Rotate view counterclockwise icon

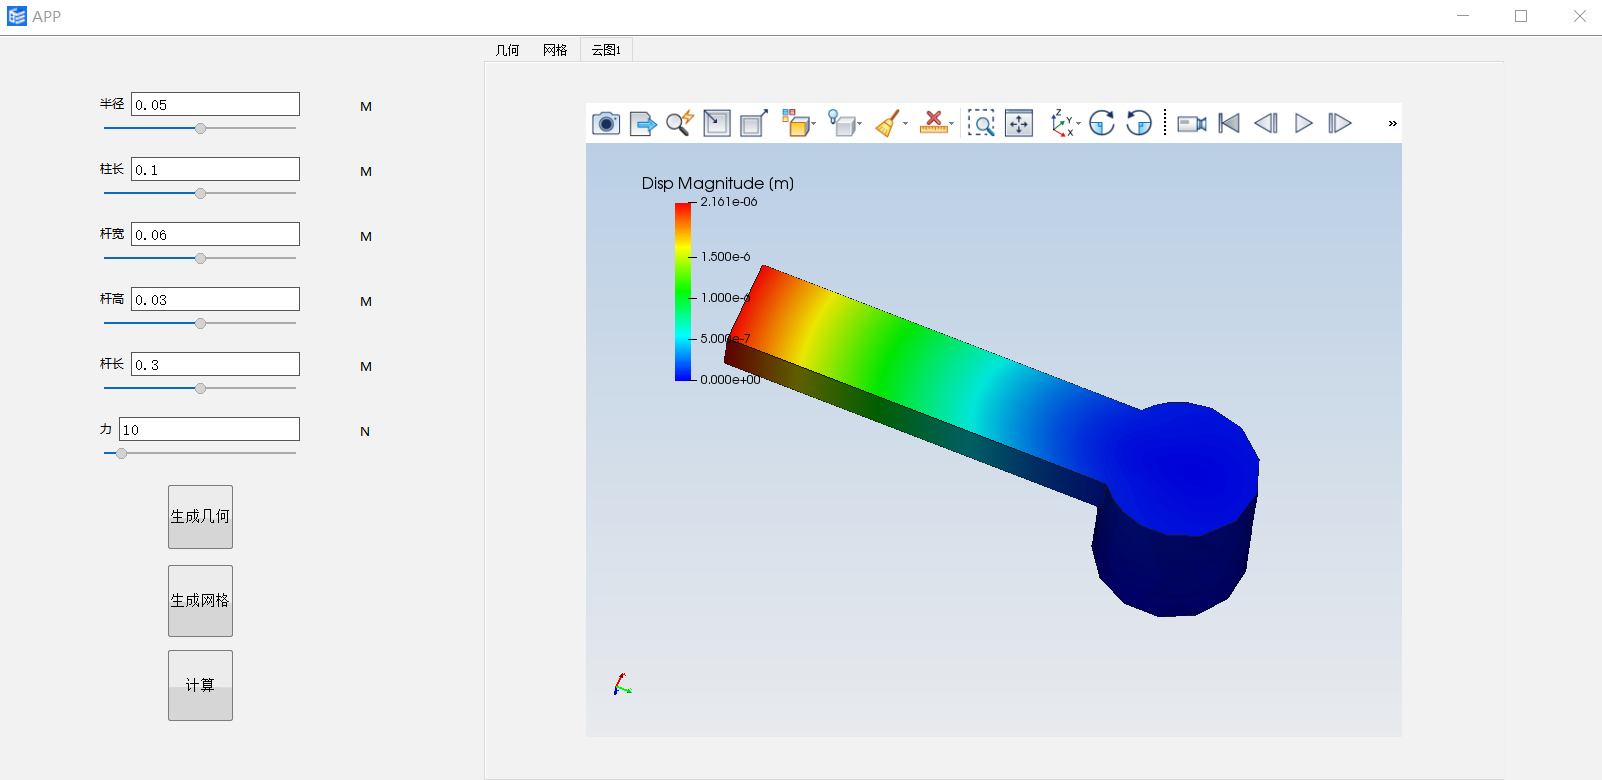[1139, 123]
